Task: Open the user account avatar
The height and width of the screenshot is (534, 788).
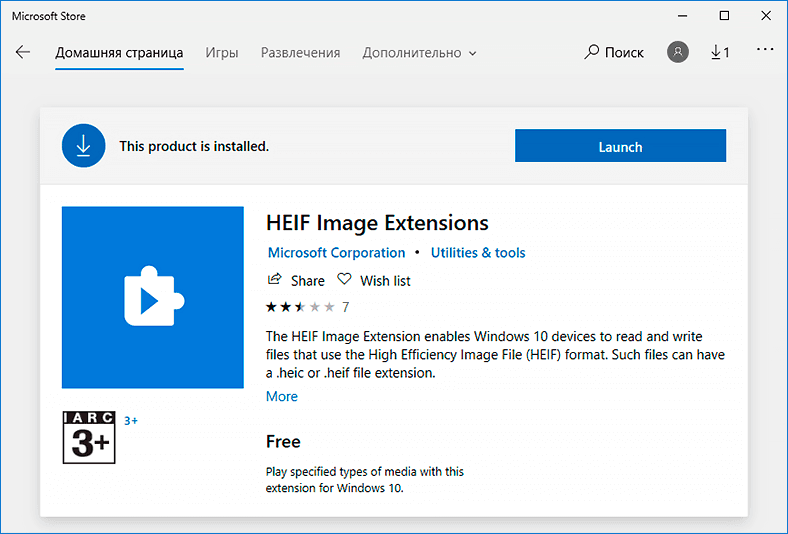Action: coord(677,52)
